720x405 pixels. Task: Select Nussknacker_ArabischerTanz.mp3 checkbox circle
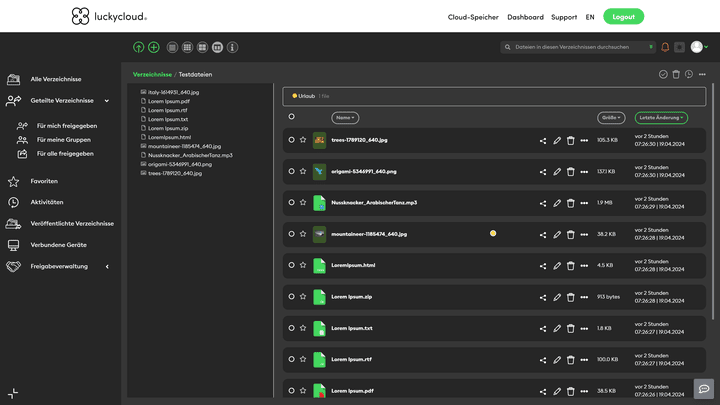click(x=291, y=202)
